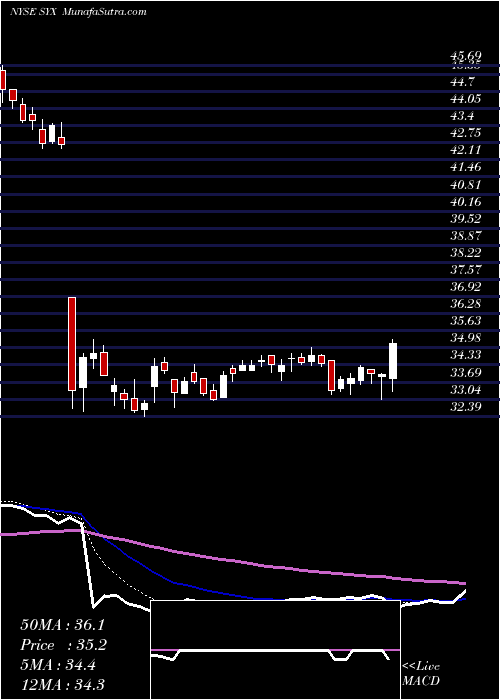Click the NYSE SYX MunafaSutra.com title text
The width and height of the screenshot is (500, 700).
pos(78,12)
